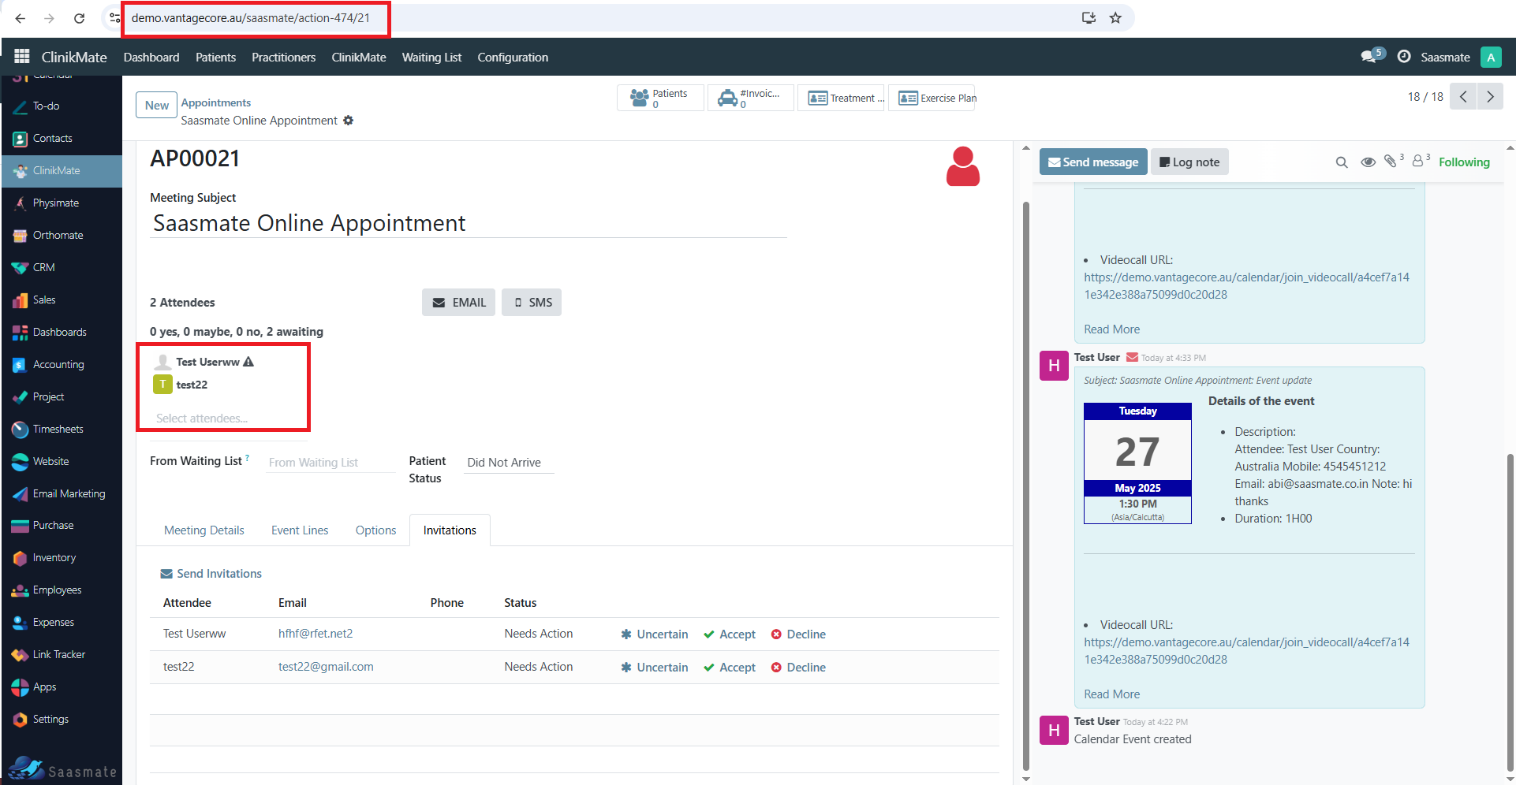Toggle the Following status
This screenshot has height=785, width=1516.
(1463, 162)
